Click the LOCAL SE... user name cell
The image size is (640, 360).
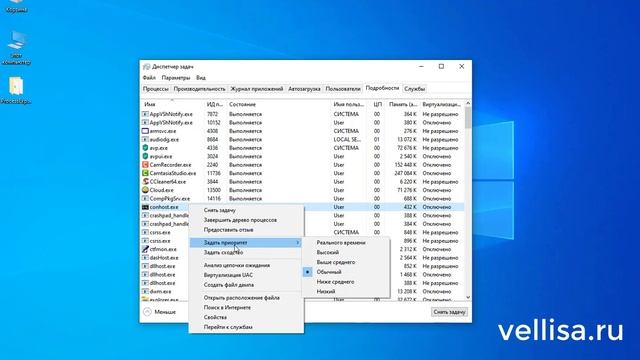coord(347,139)
